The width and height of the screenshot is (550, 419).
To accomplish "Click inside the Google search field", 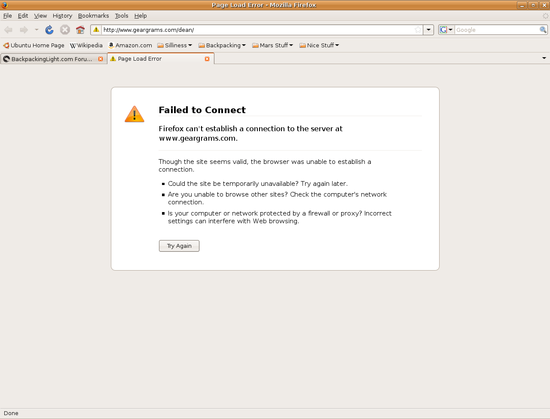I will [497, 30].
